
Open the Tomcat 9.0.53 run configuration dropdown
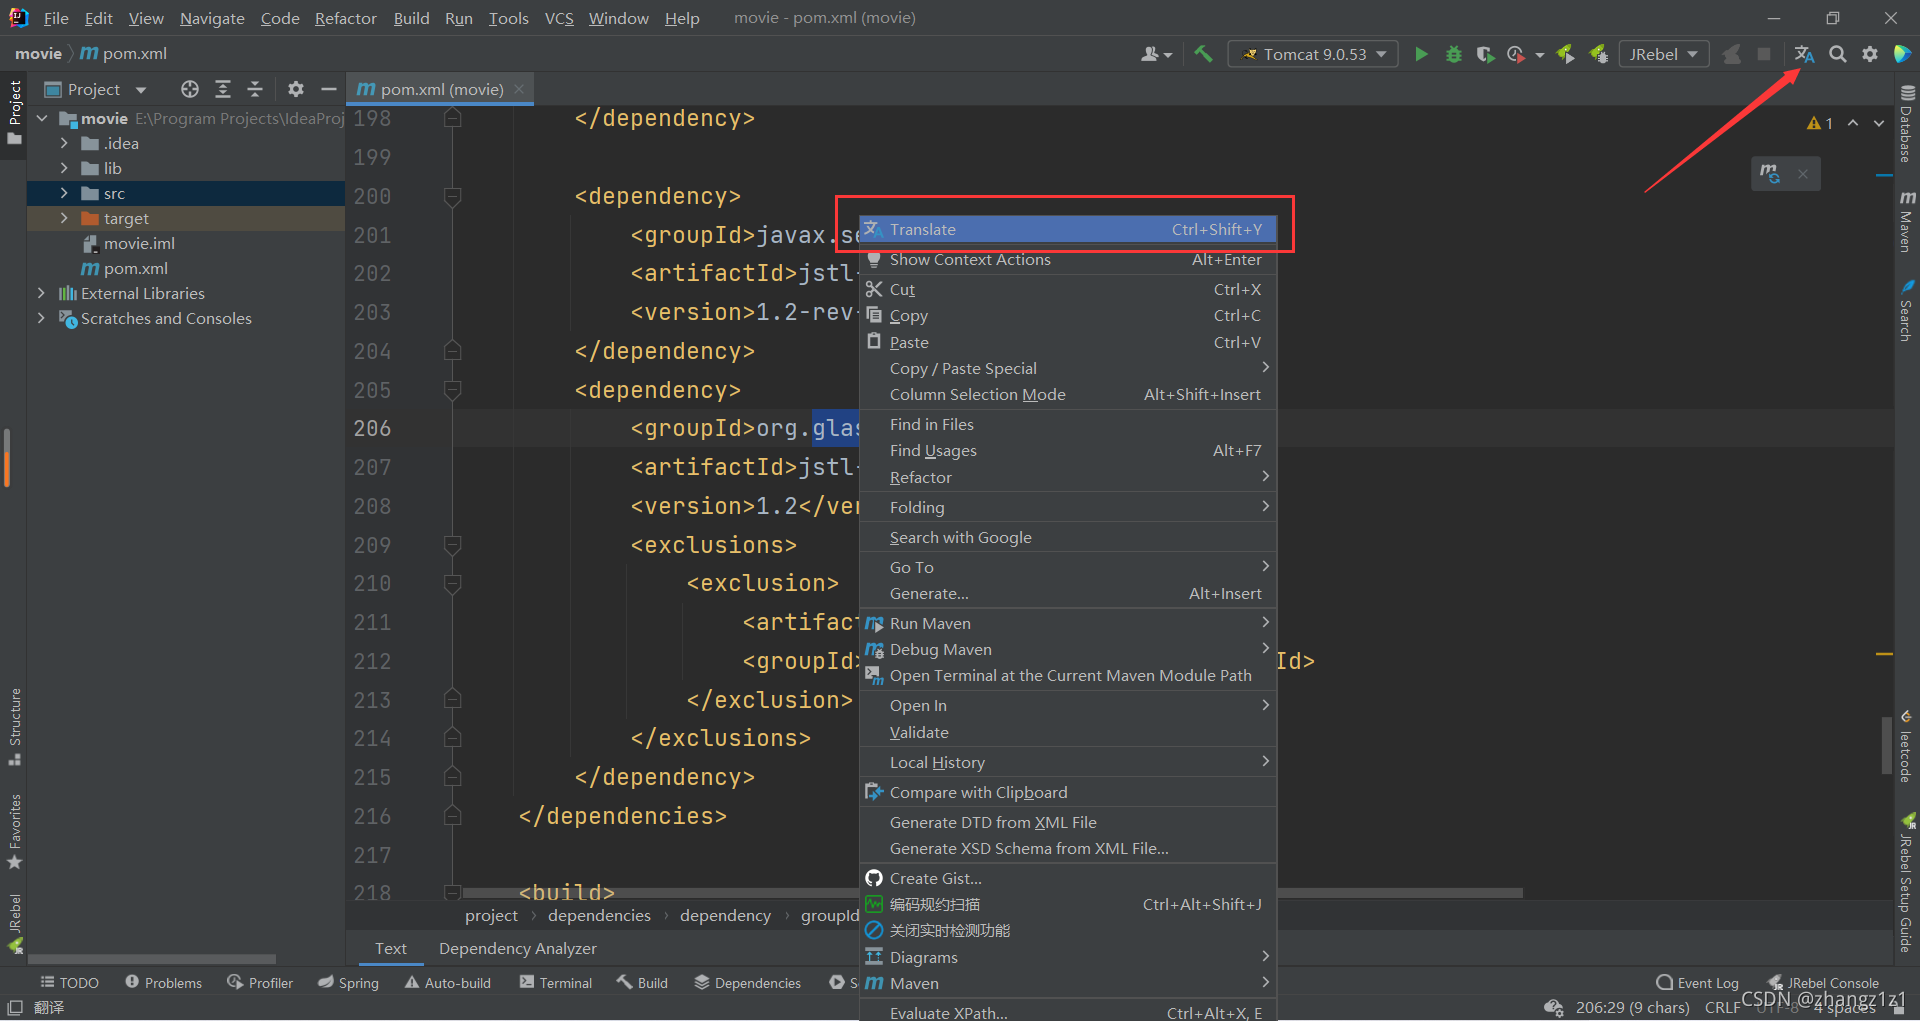click(x=1313, y=54)
